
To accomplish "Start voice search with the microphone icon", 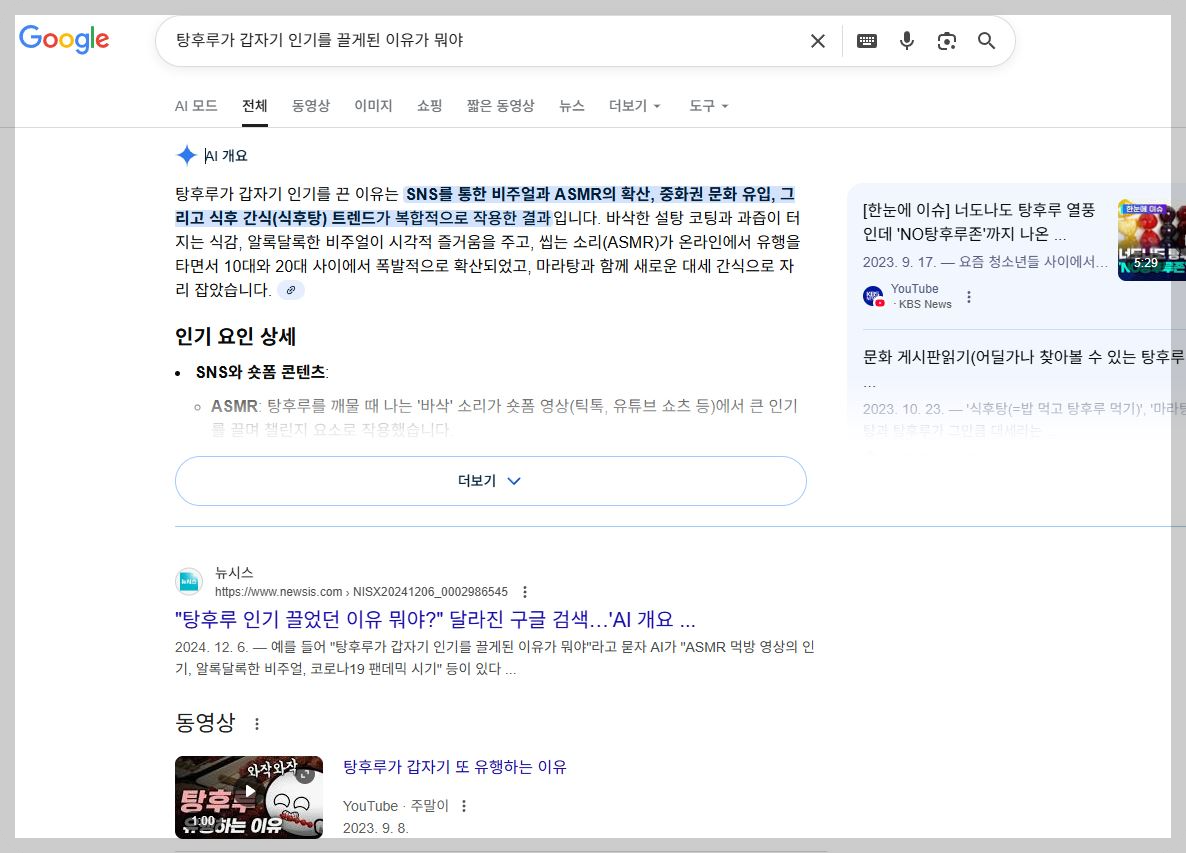I will (x=907, y=41).
